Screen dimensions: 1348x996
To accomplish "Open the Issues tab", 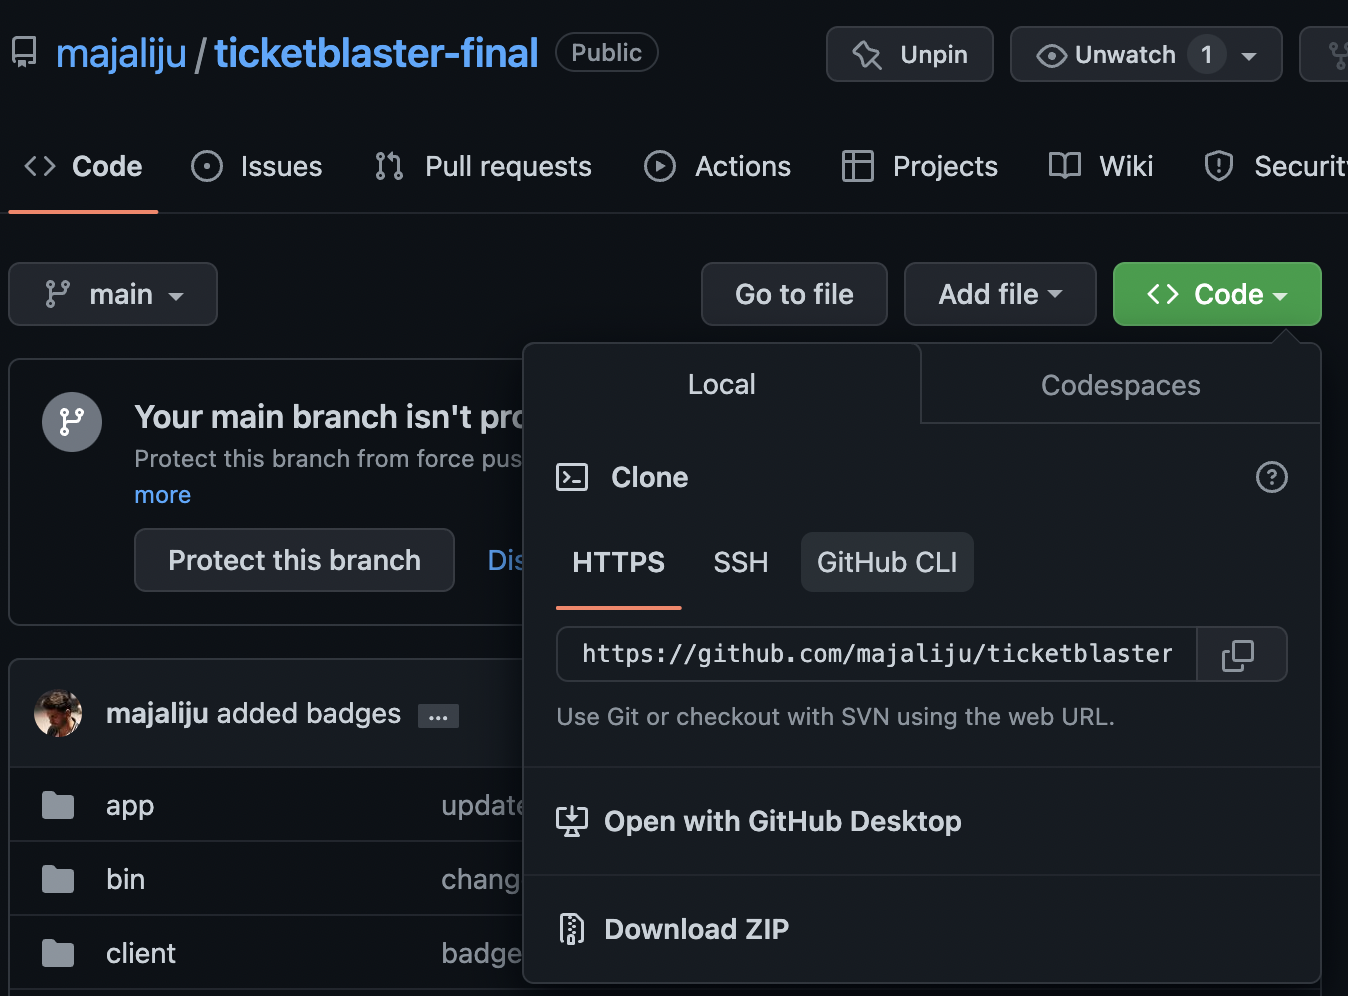I will pos(257,166).
